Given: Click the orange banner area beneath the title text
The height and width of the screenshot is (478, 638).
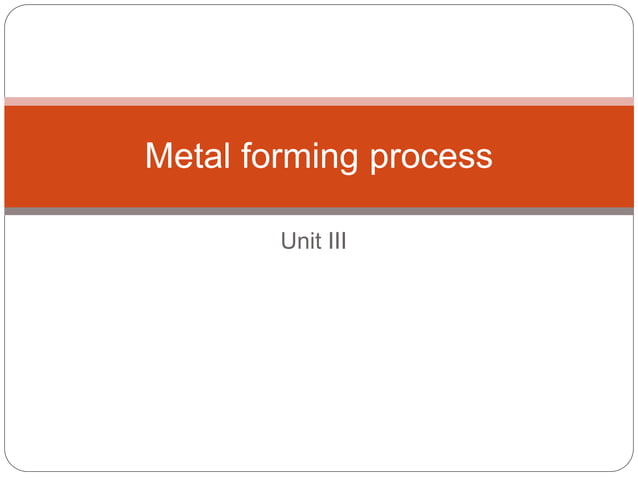Looking at the screenshot, I should (319, 191).
